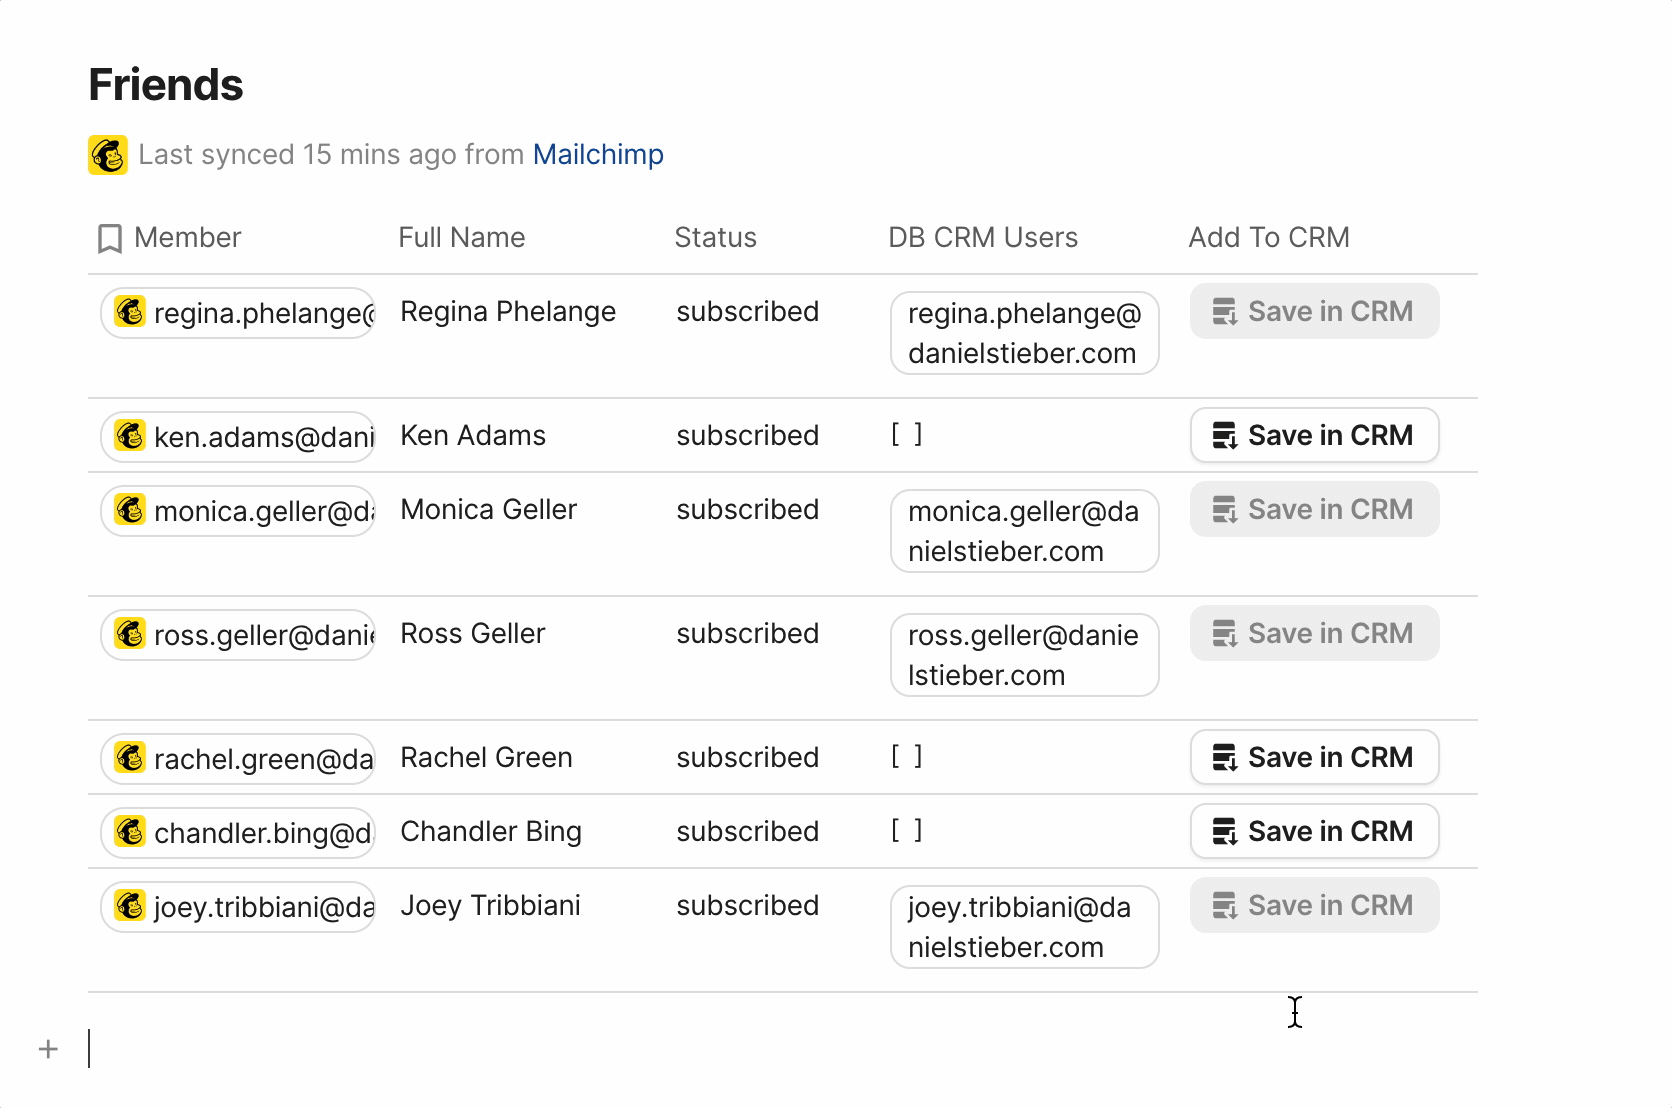Click the bookmark icon in the Member header
This screenshot has height=1108, width=1672.
[x=110, y=239]
